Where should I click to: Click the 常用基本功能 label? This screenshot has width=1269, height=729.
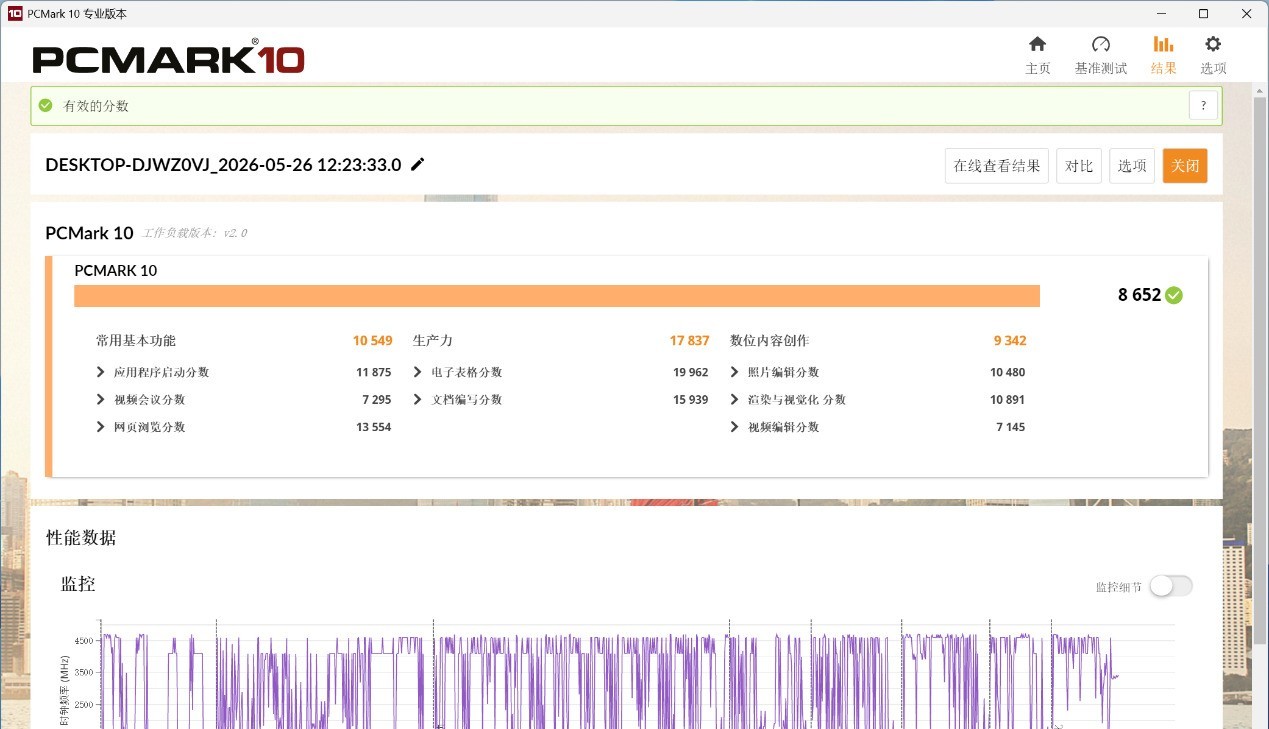(136, 341)
